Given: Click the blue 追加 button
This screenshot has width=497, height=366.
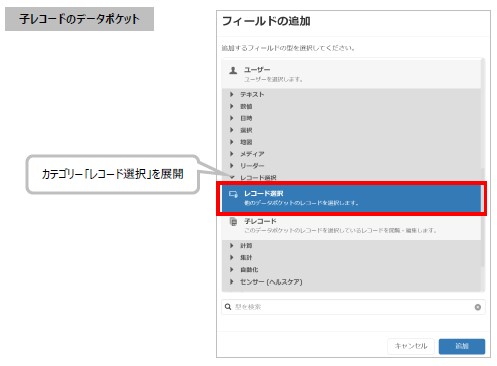Looking at the screenshot, I should click(462, 346).
